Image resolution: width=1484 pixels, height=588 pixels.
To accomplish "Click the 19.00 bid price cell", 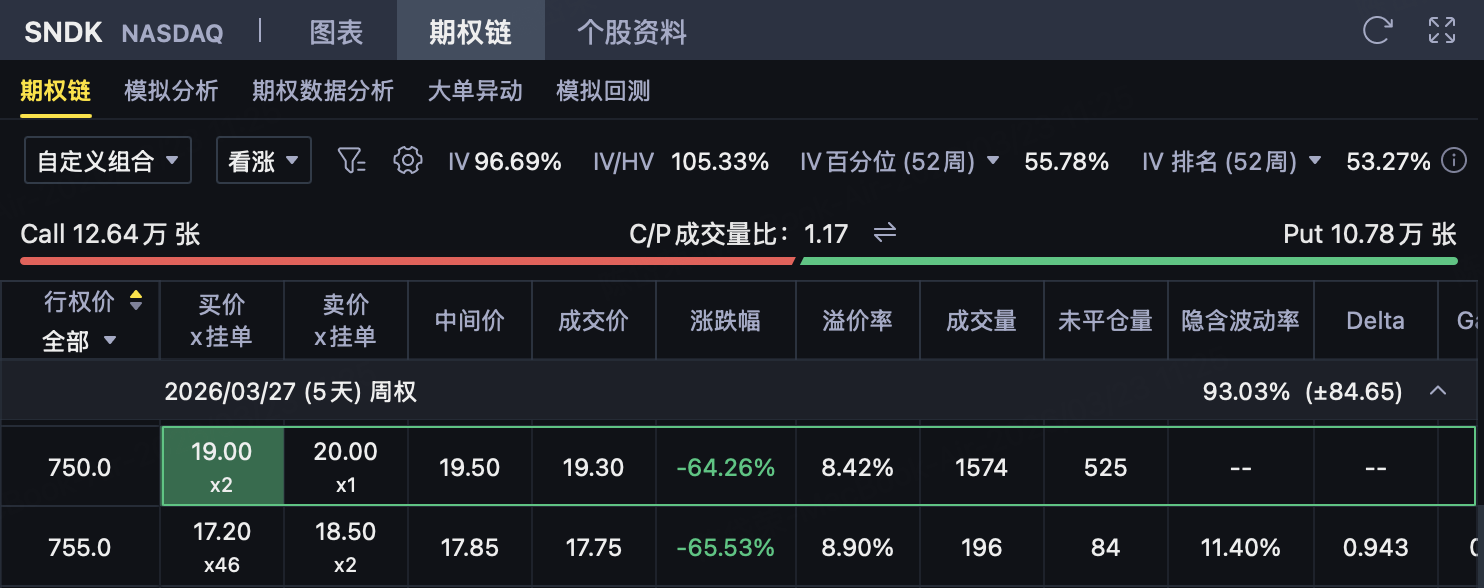I will [222, 466].
